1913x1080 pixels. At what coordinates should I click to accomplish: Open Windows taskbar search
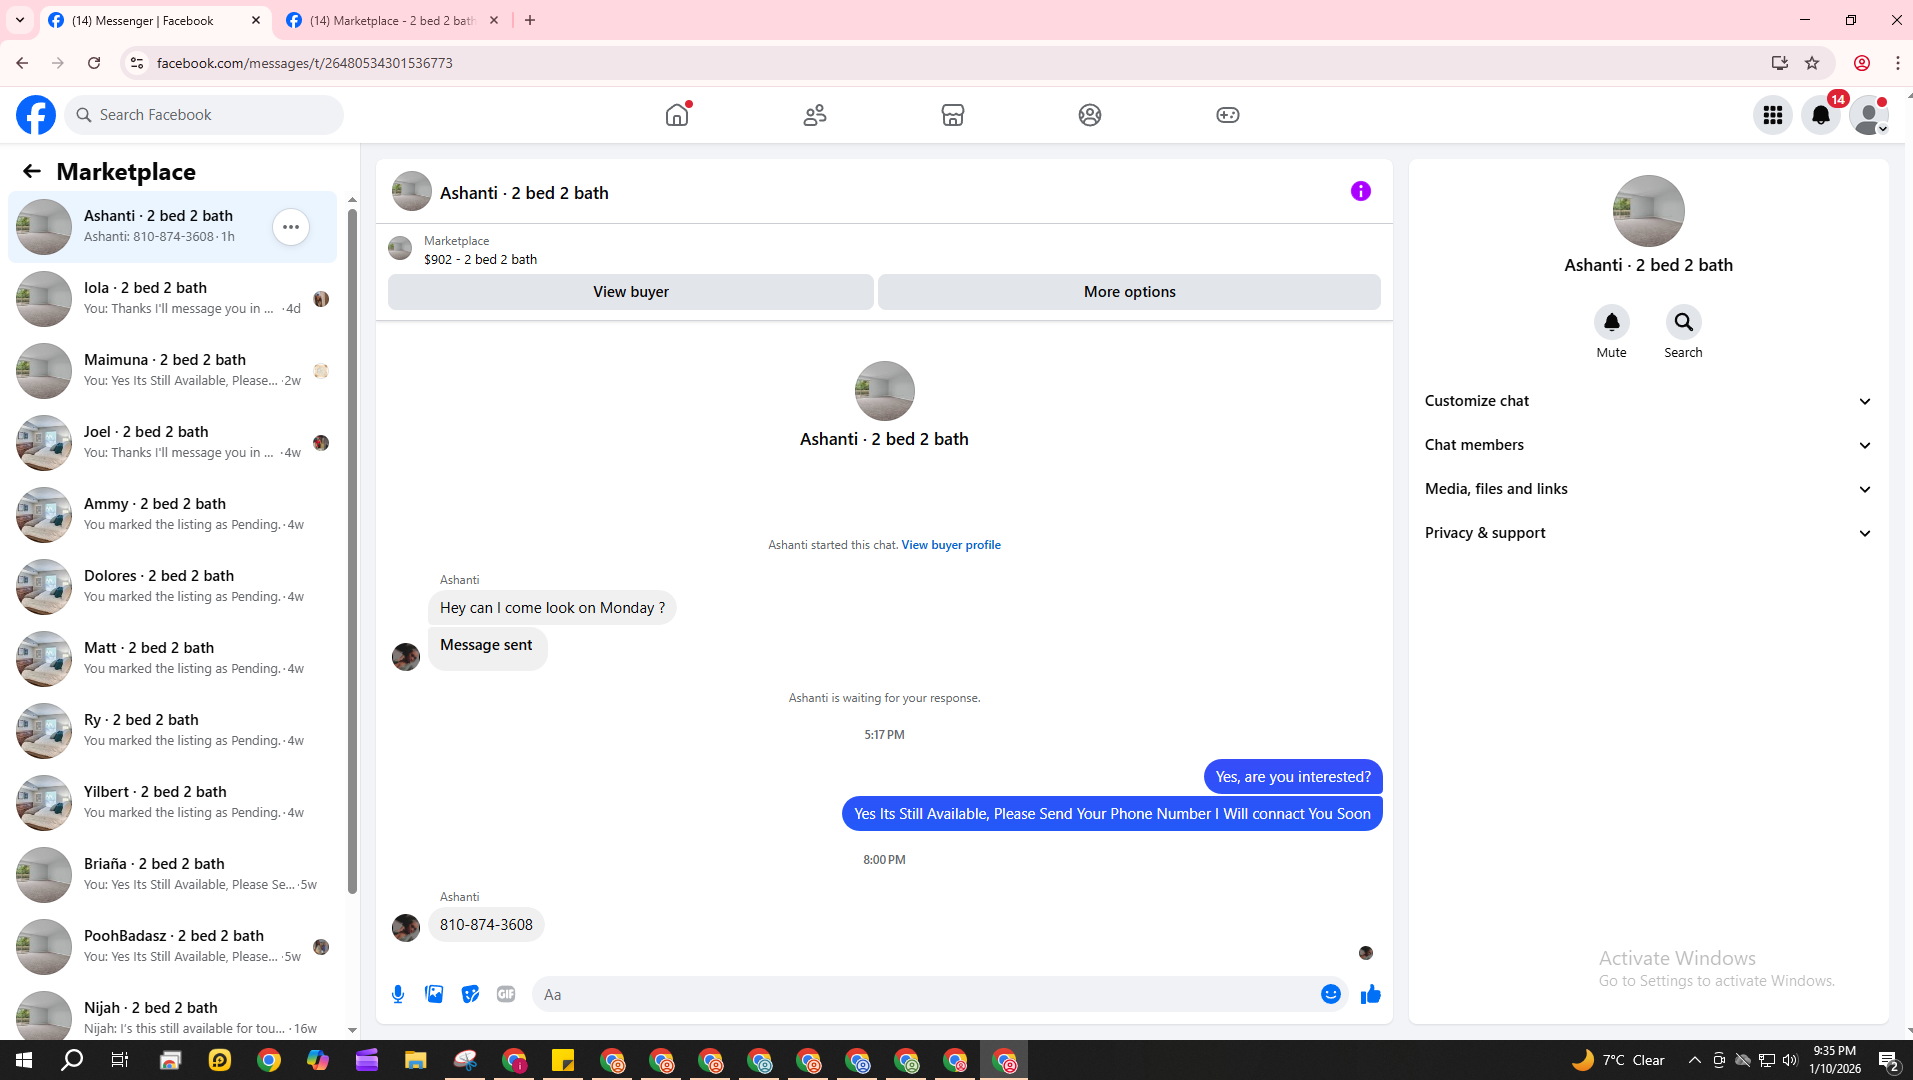(x=72, y=1060)
